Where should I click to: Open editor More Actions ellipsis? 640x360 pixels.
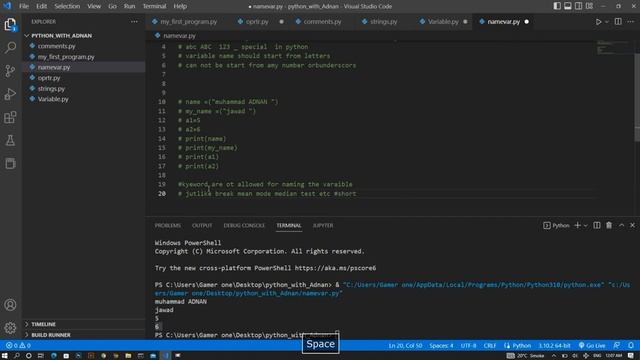pos(631,22)
